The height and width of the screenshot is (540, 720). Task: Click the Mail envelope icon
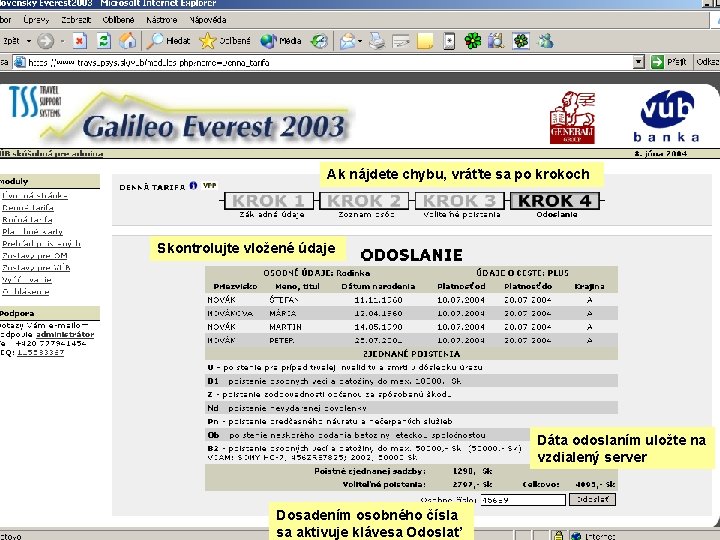pos(347,41)
